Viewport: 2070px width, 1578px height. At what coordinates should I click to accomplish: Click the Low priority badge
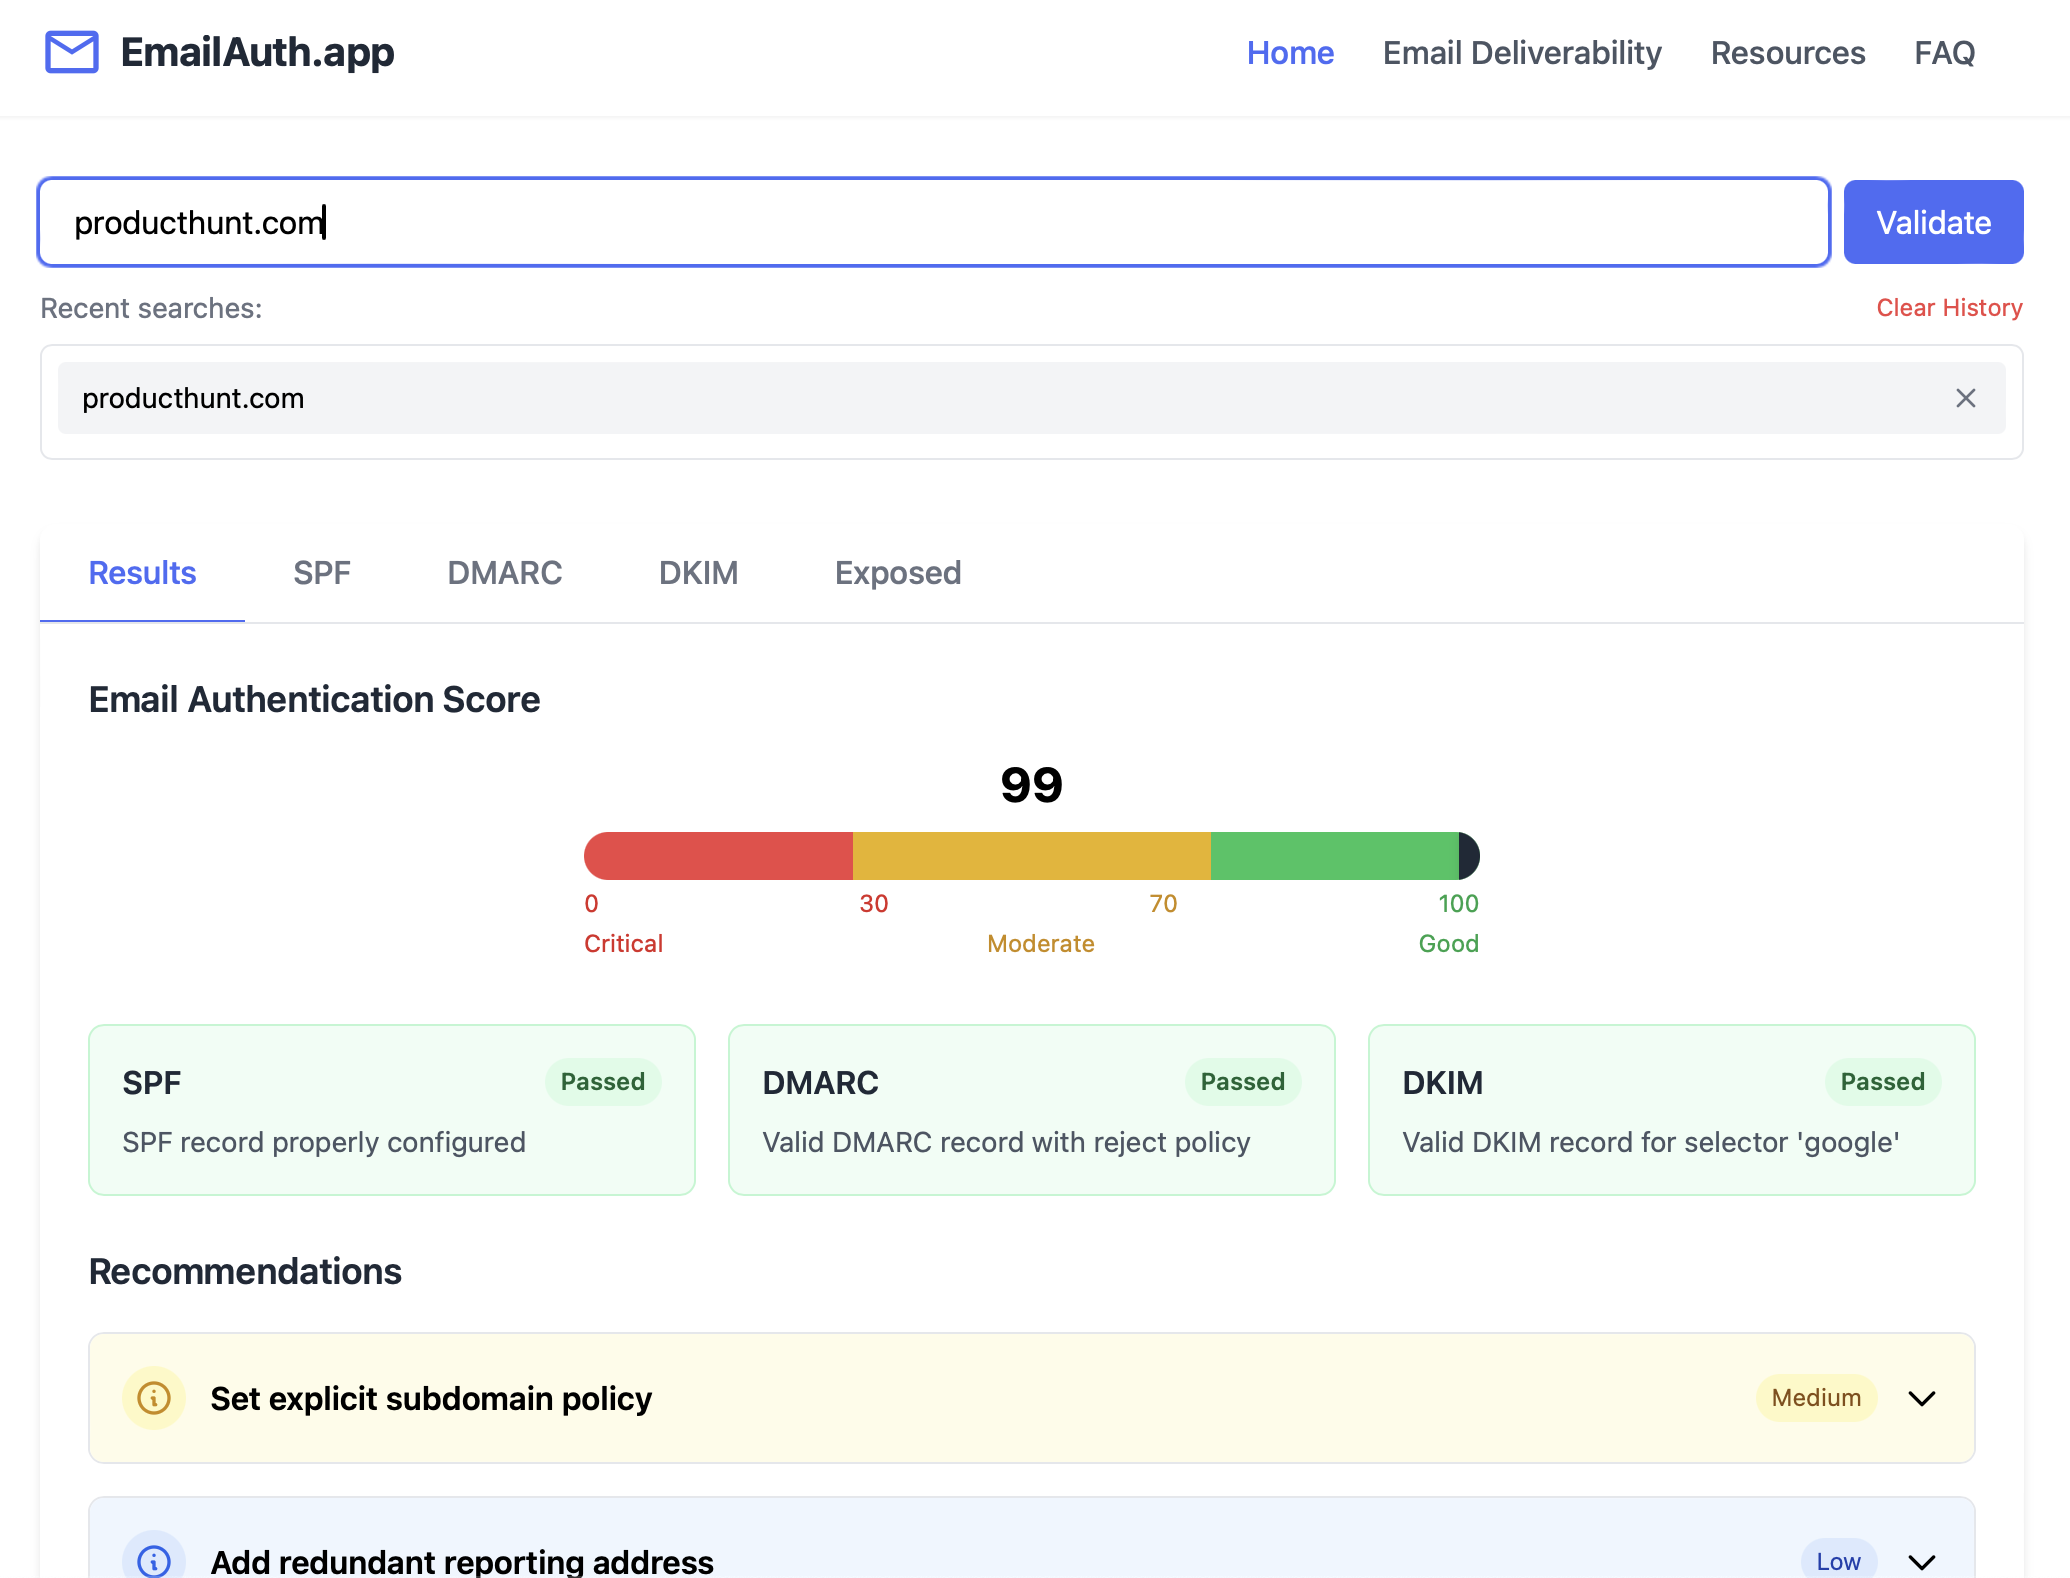click(x=1838, y=1561)
